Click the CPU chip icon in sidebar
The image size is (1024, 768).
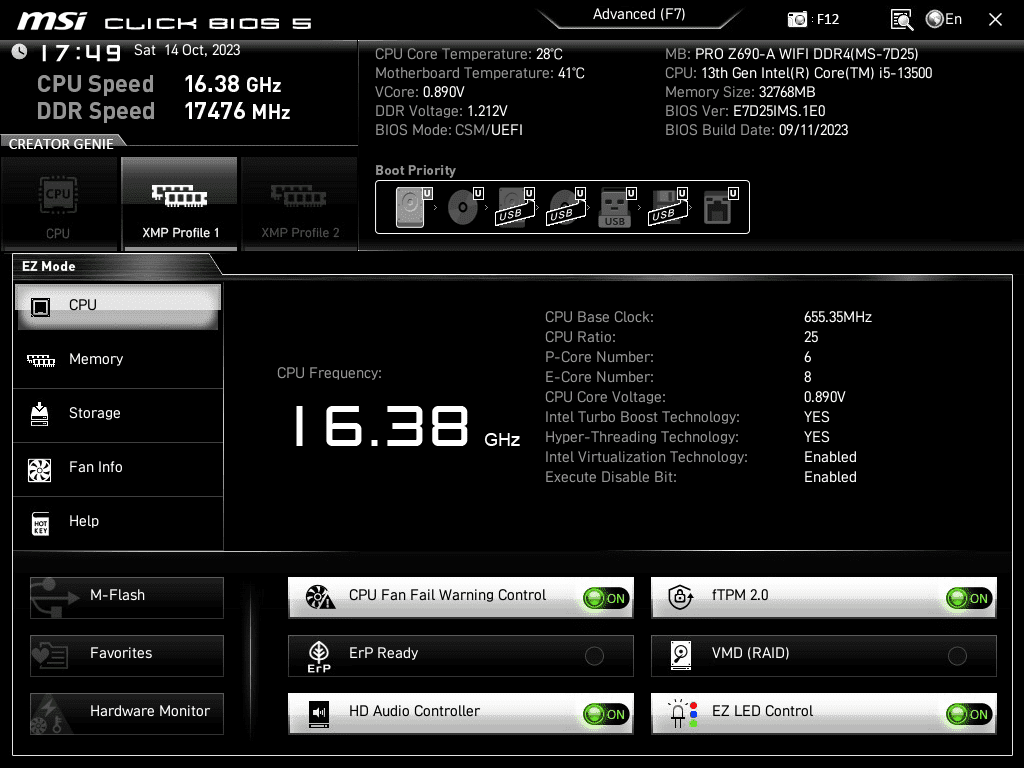tap(40, 306)
